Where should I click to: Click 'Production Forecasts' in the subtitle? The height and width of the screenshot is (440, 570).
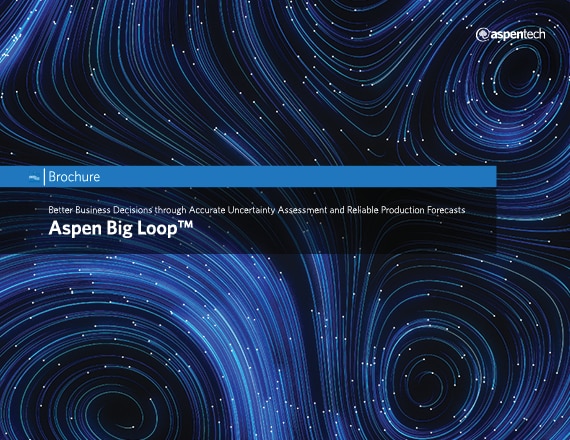pyautogui.click(x=423, y=210)
